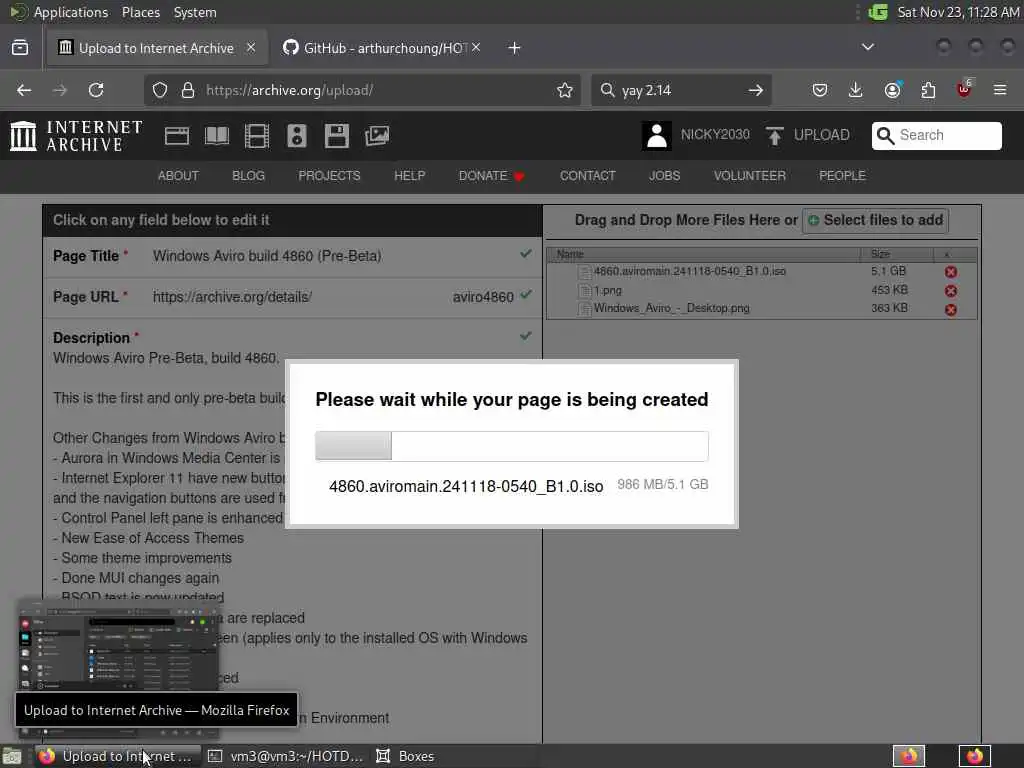Viewport: 1024px width, 768px height.
Task: Open Save to Pocket icon
Action: [820, 90]
